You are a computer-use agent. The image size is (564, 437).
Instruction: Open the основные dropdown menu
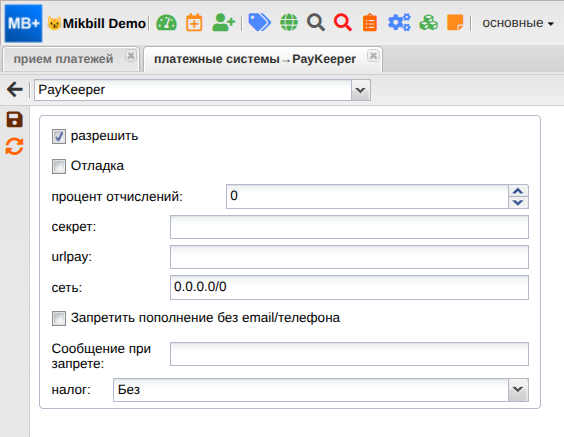(x=518, y=23)
